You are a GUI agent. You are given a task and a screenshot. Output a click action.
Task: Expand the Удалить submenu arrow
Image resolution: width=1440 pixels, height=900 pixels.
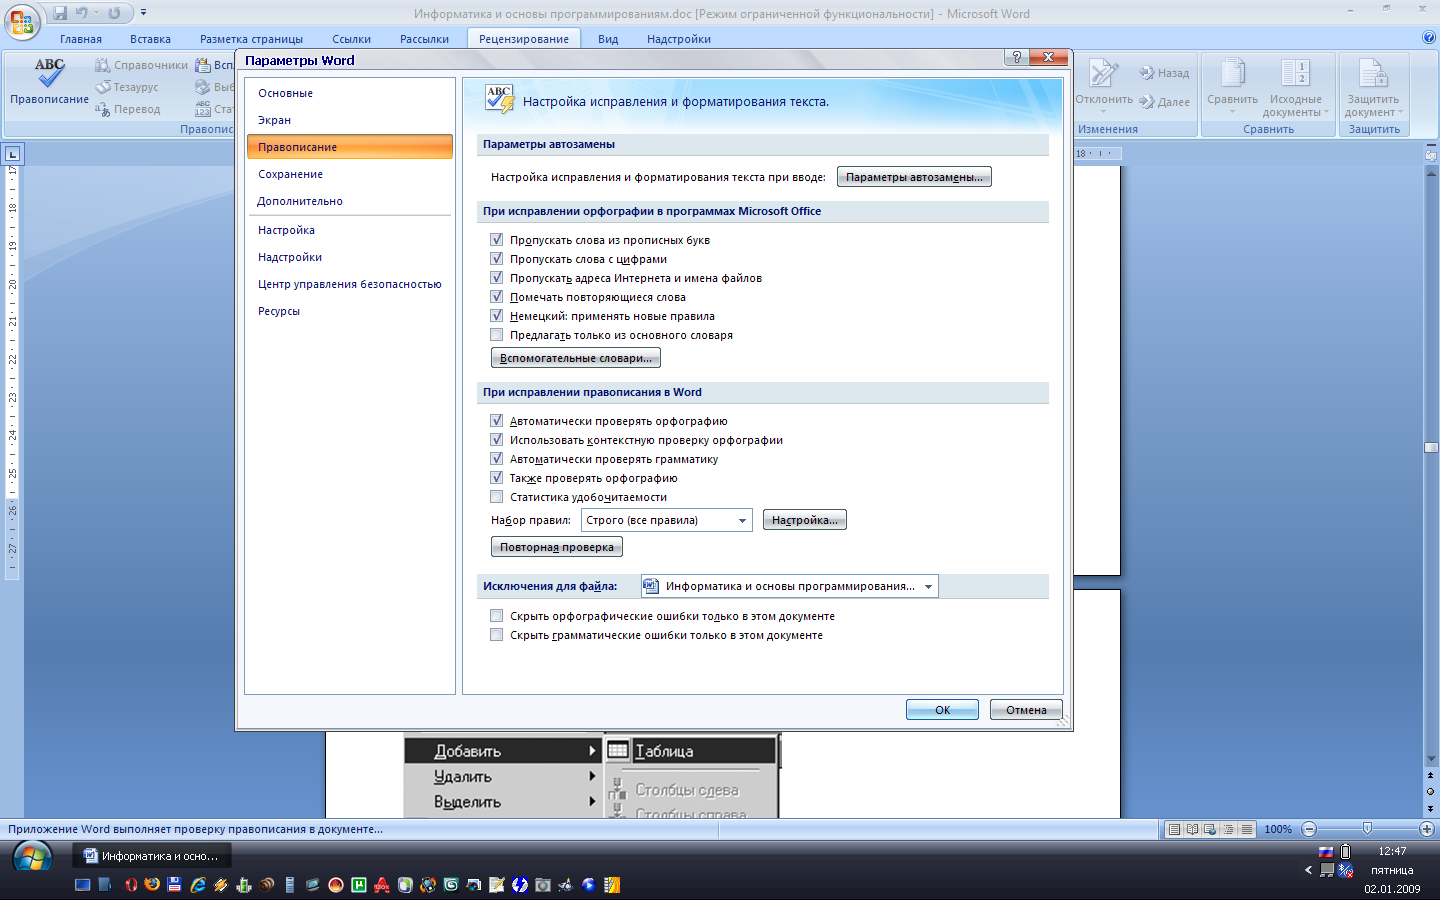[592, 776]
